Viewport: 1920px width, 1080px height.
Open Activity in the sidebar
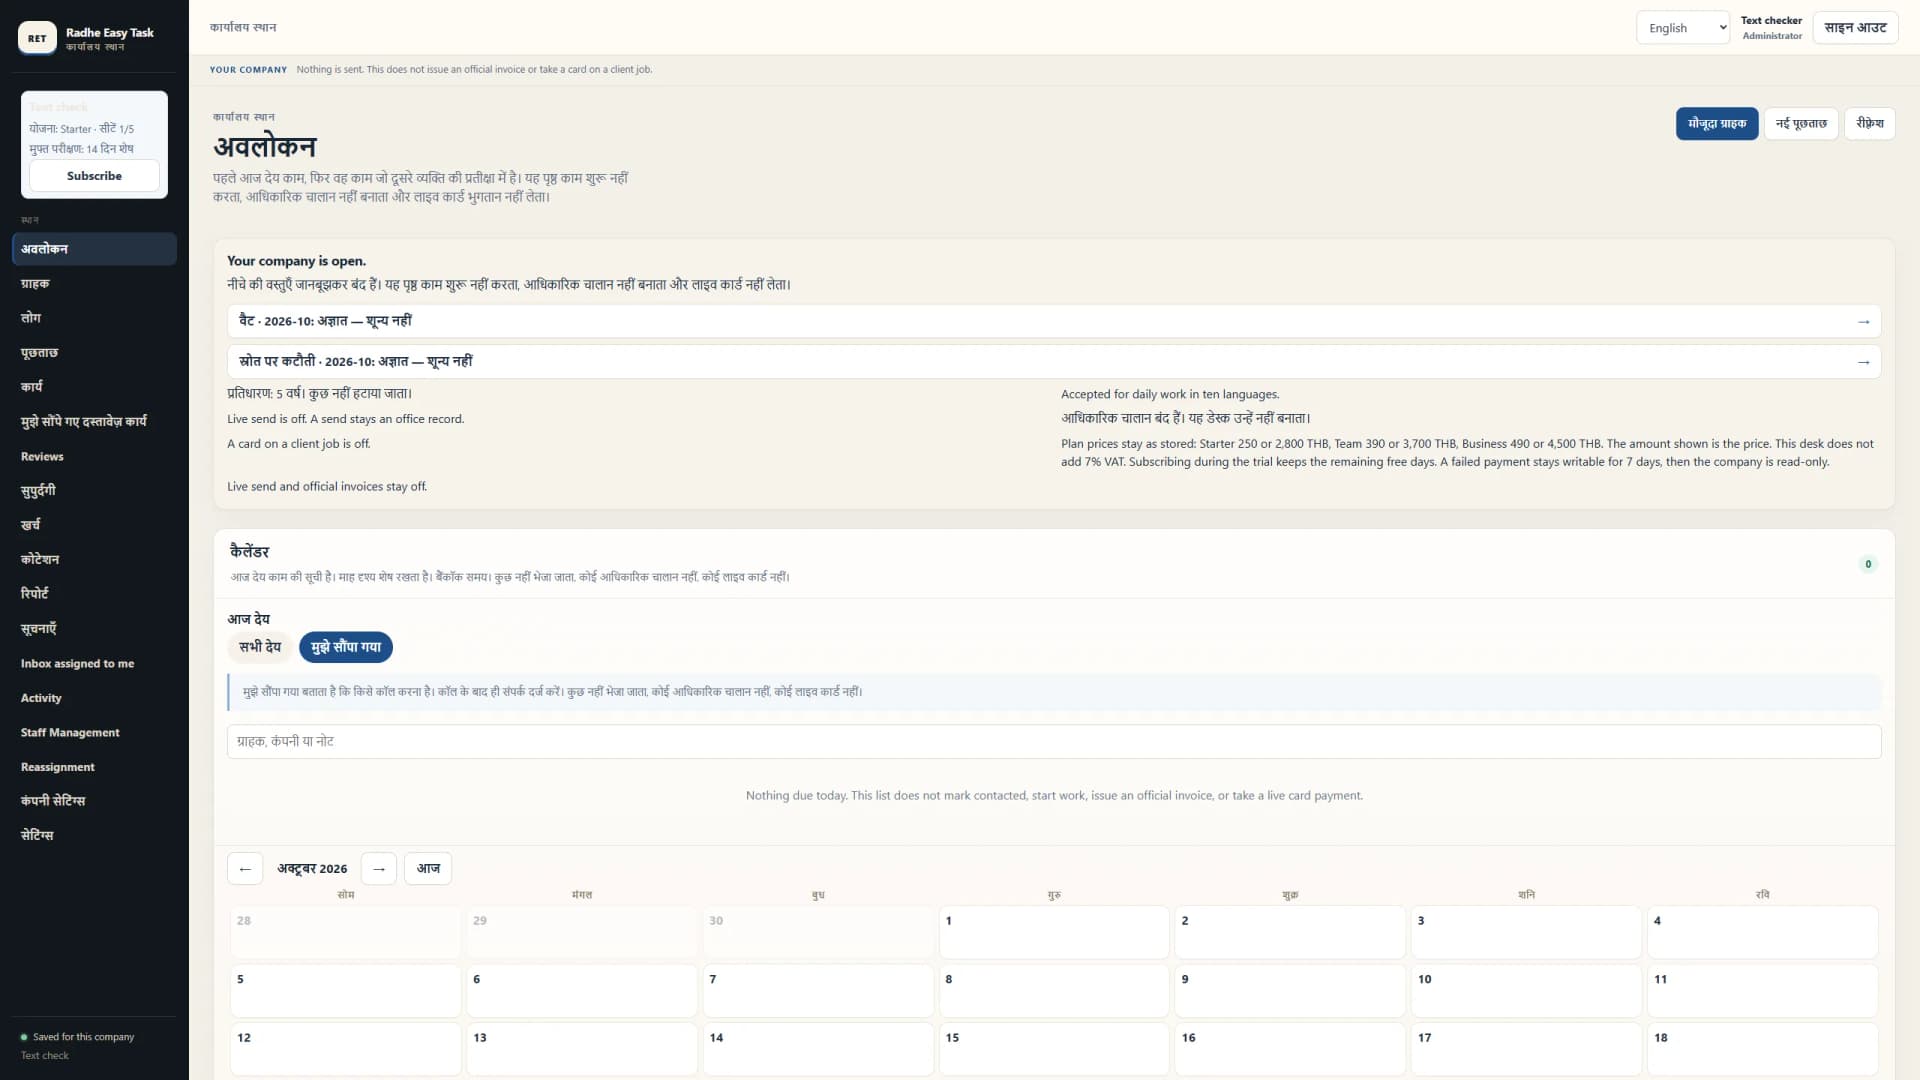tap(94, 698)
